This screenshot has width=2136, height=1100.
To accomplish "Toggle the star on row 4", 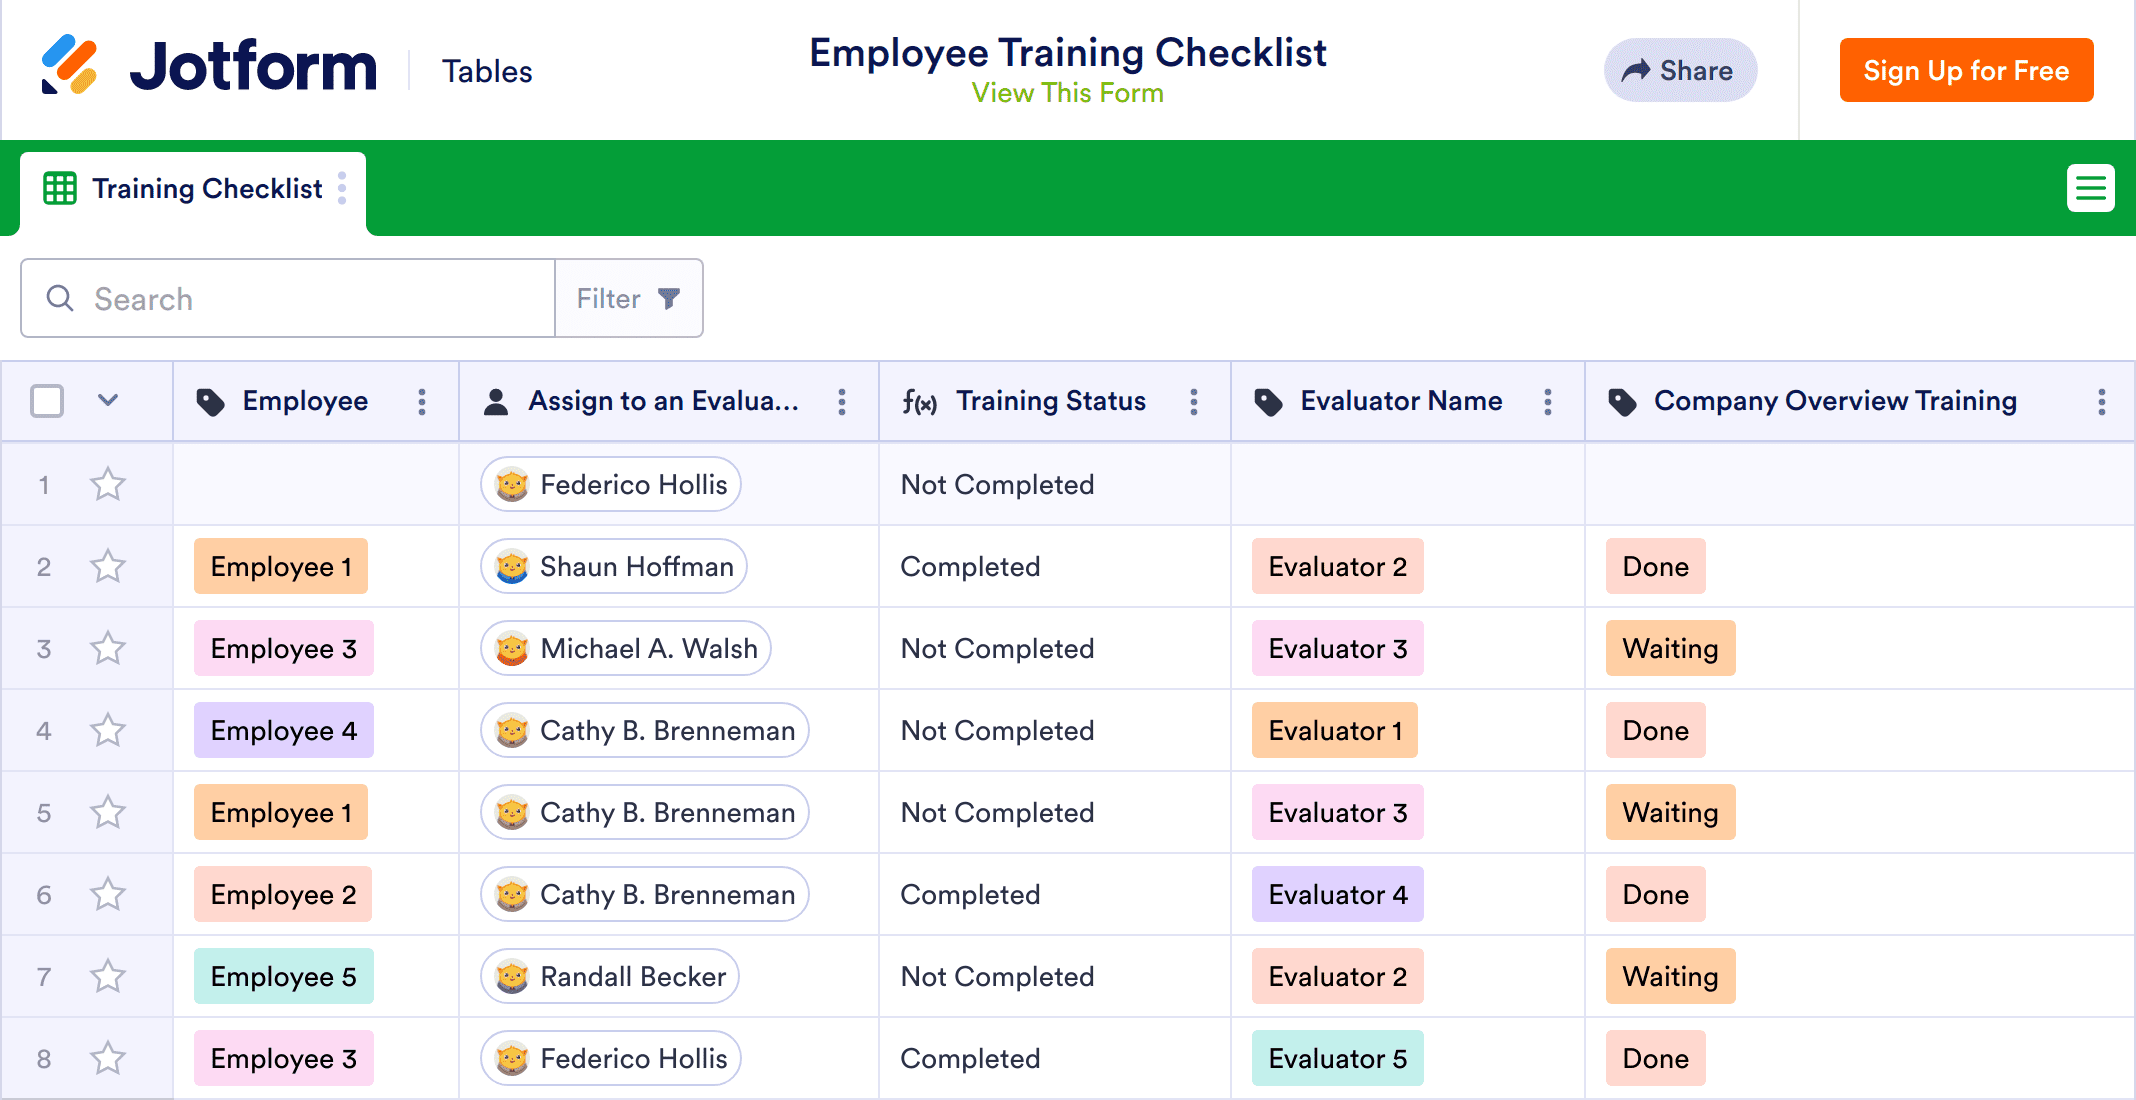I will 108,731.
